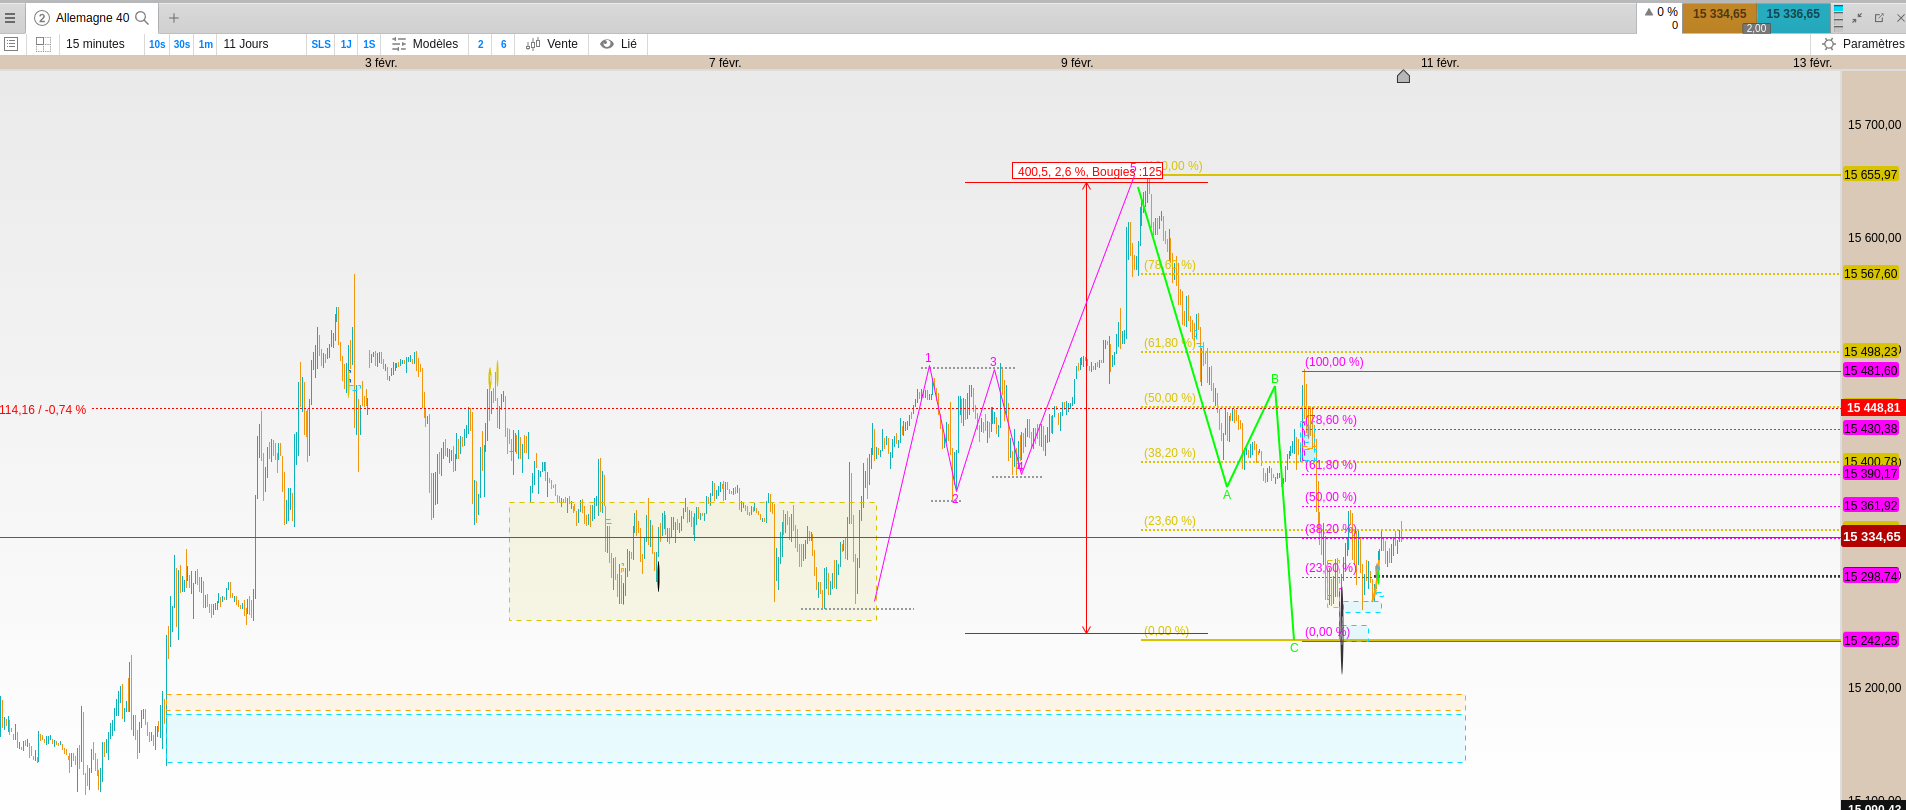Click the blue buy price 15 336,65
This screenshot has height=810, width=1906.
1793,14
